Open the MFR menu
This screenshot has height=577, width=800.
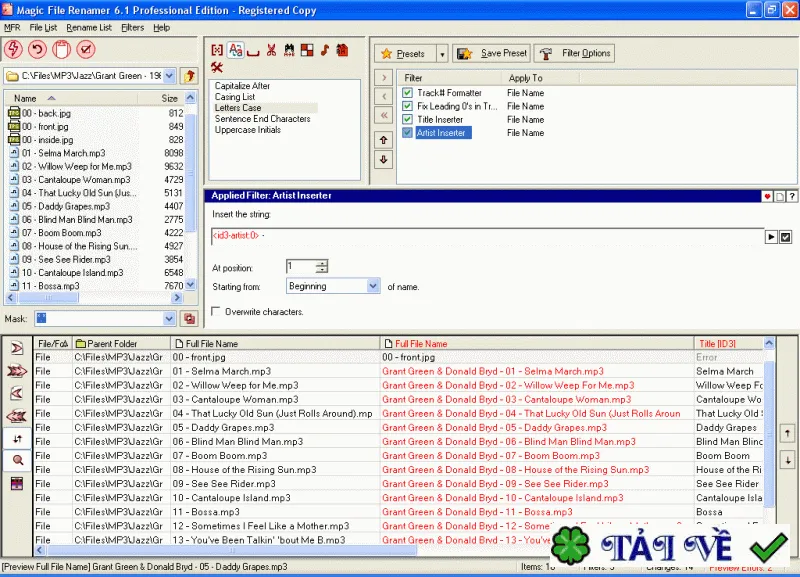(x=12, y=28)
